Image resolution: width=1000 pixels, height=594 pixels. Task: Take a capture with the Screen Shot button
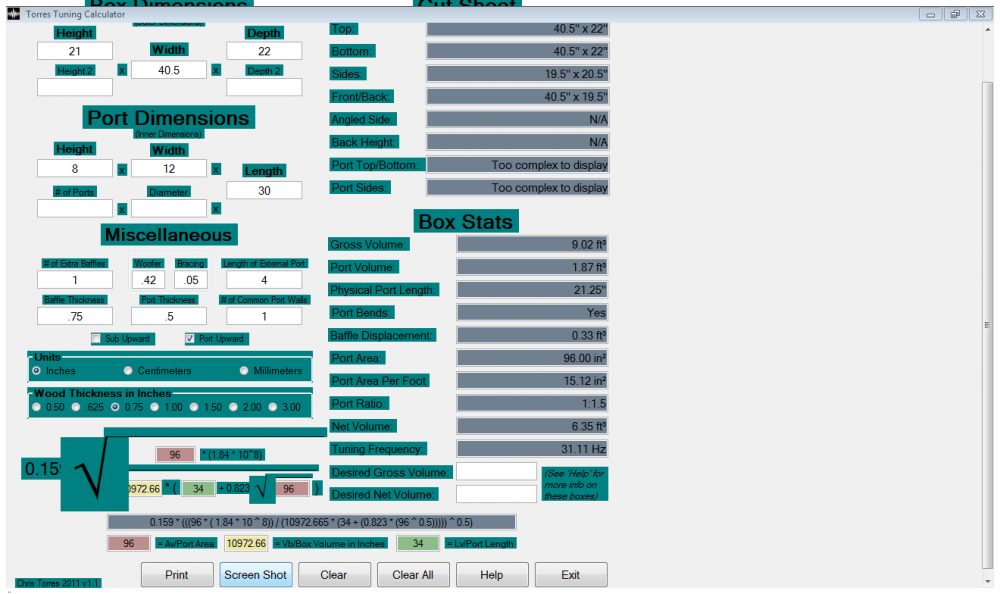tap(255, 575)
